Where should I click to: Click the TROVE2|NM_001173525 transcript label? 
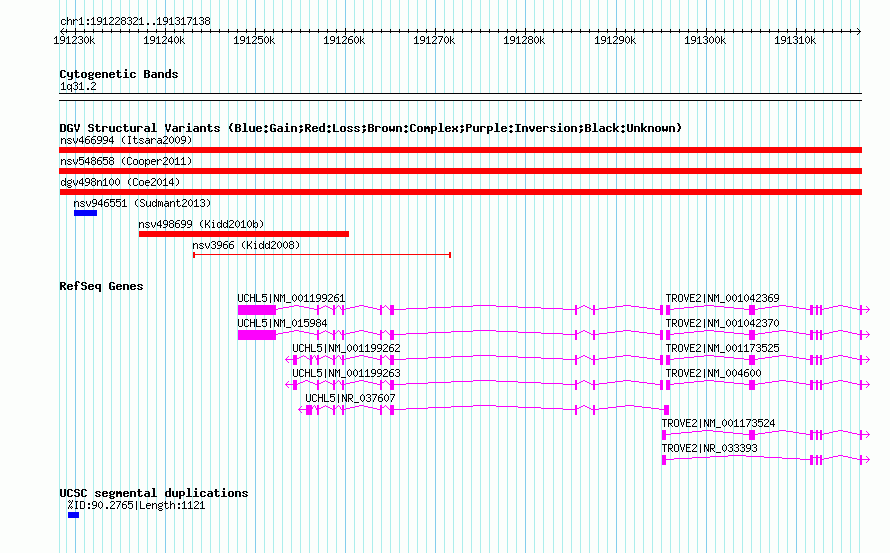723,348
